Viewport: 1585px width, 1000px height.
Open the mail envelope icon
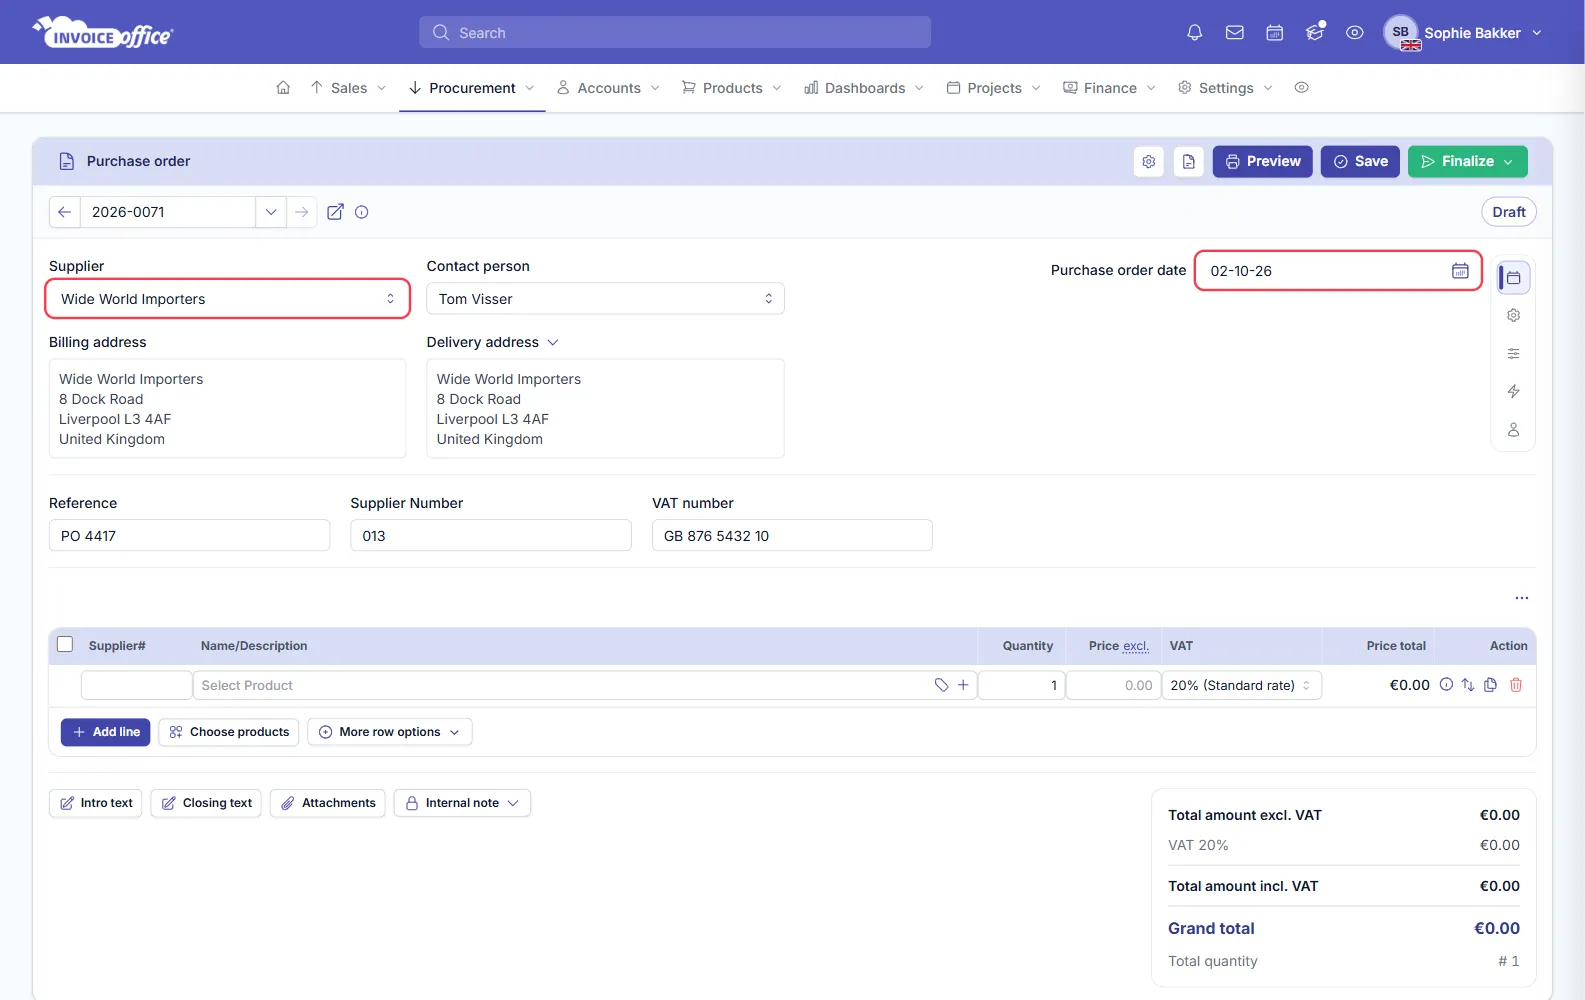click(1235, 33)
